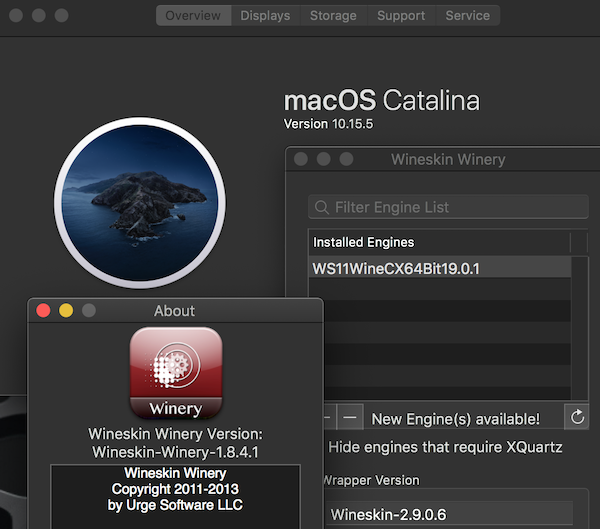Click the Copyright 2011-2013 credits text
This screenshot has height=529, width=600.
[175, 489]
